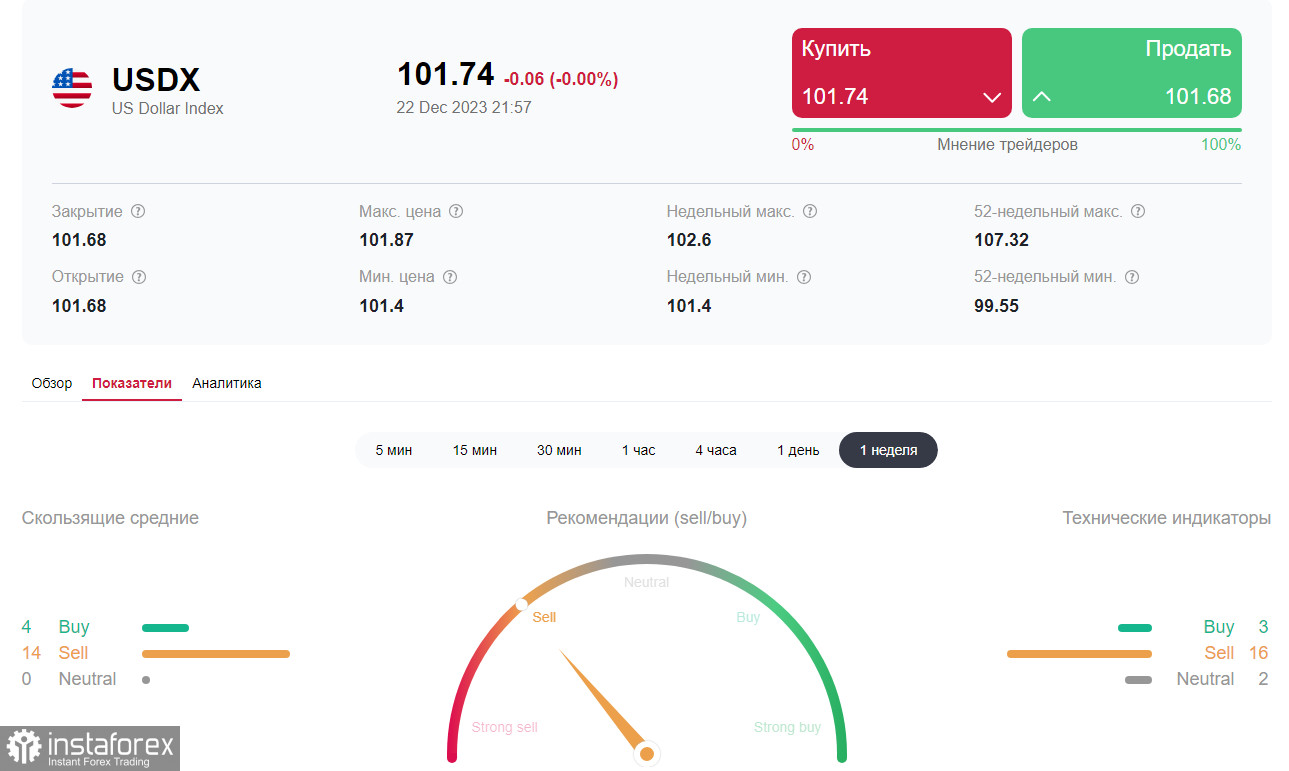This screenshot has height=771, width=1289.
Task: Select the 30 мин timeframe
Action: [x=559, y=450]
